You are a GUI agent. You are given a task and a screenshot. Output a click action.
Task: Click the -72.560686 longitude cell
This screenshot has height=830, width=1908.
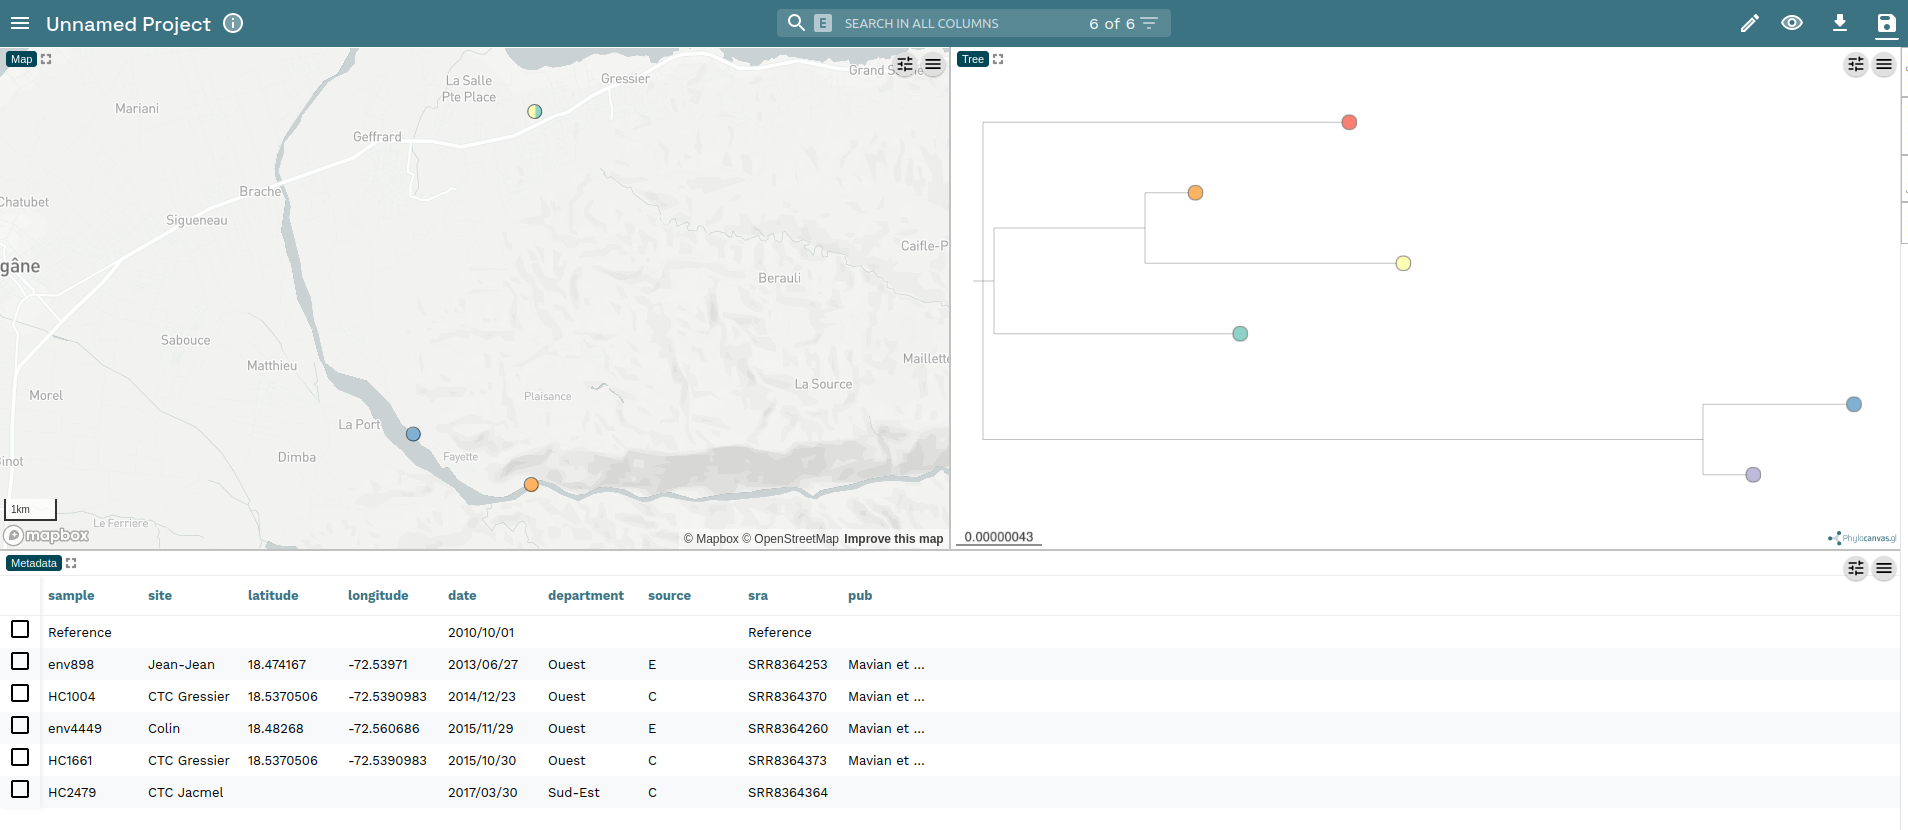click(384, 728)
